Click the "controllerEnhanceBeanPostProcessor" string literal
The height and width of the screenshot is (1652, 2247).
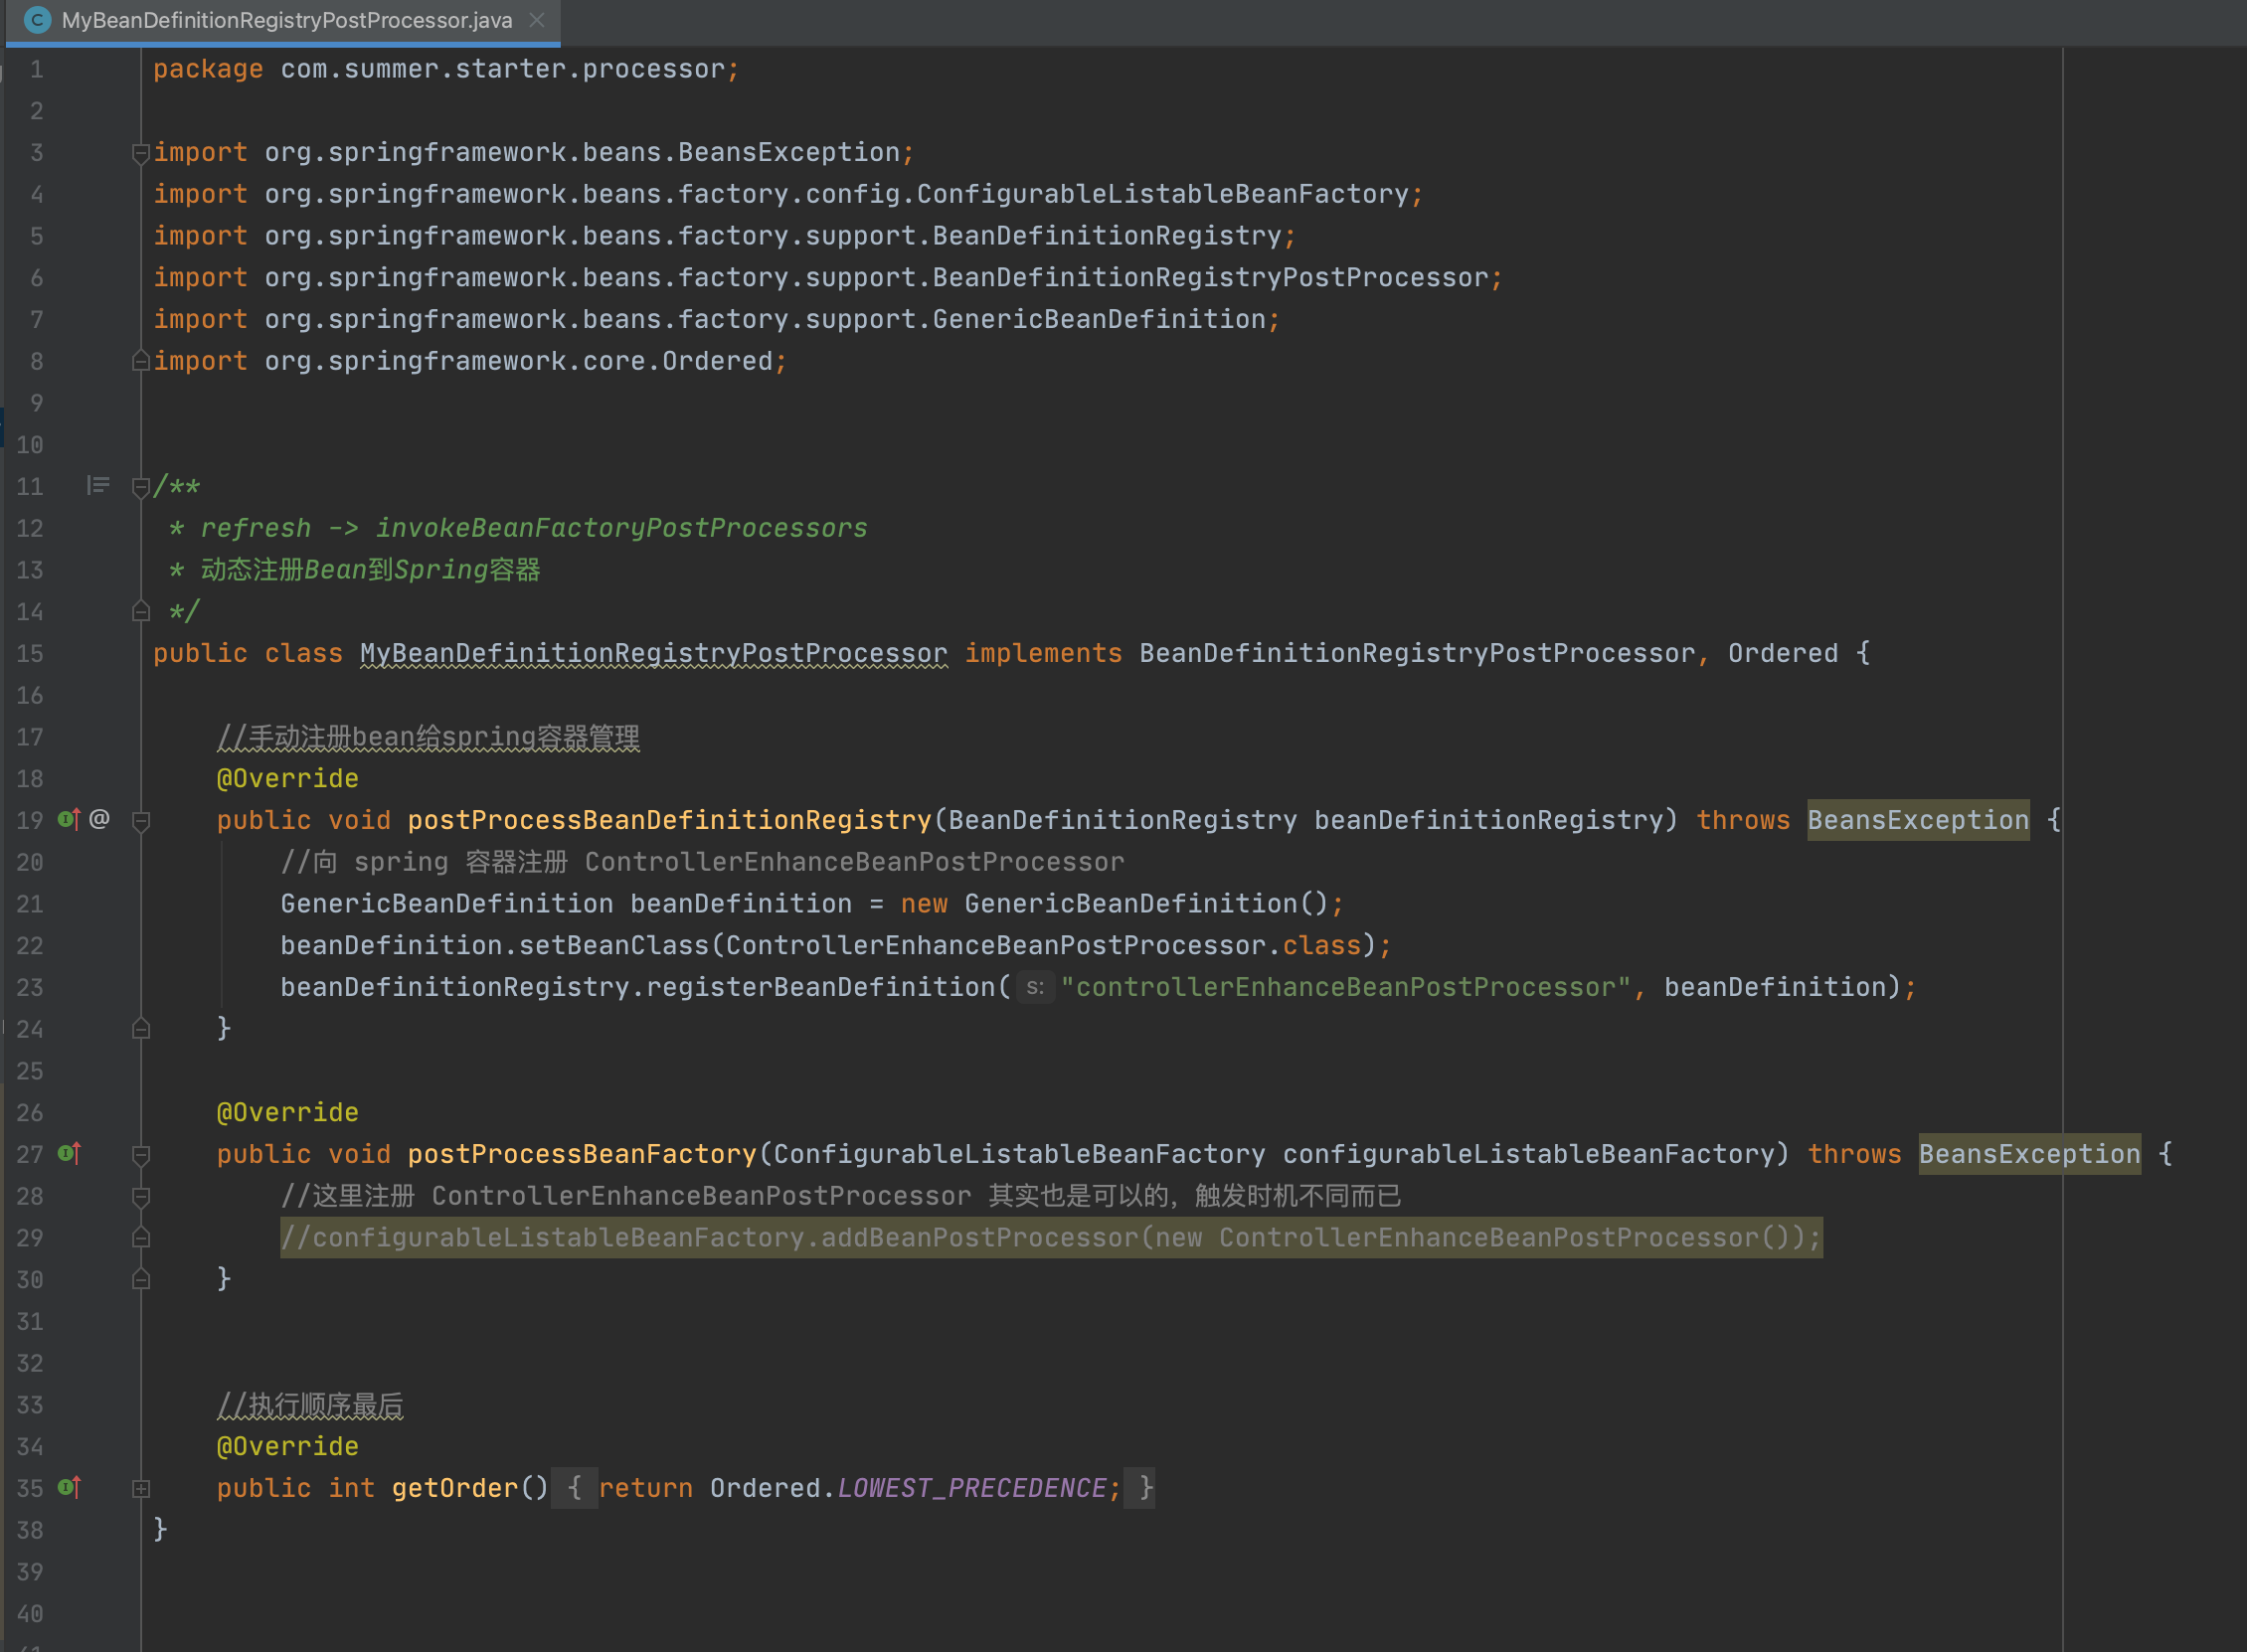(1345, 988)
